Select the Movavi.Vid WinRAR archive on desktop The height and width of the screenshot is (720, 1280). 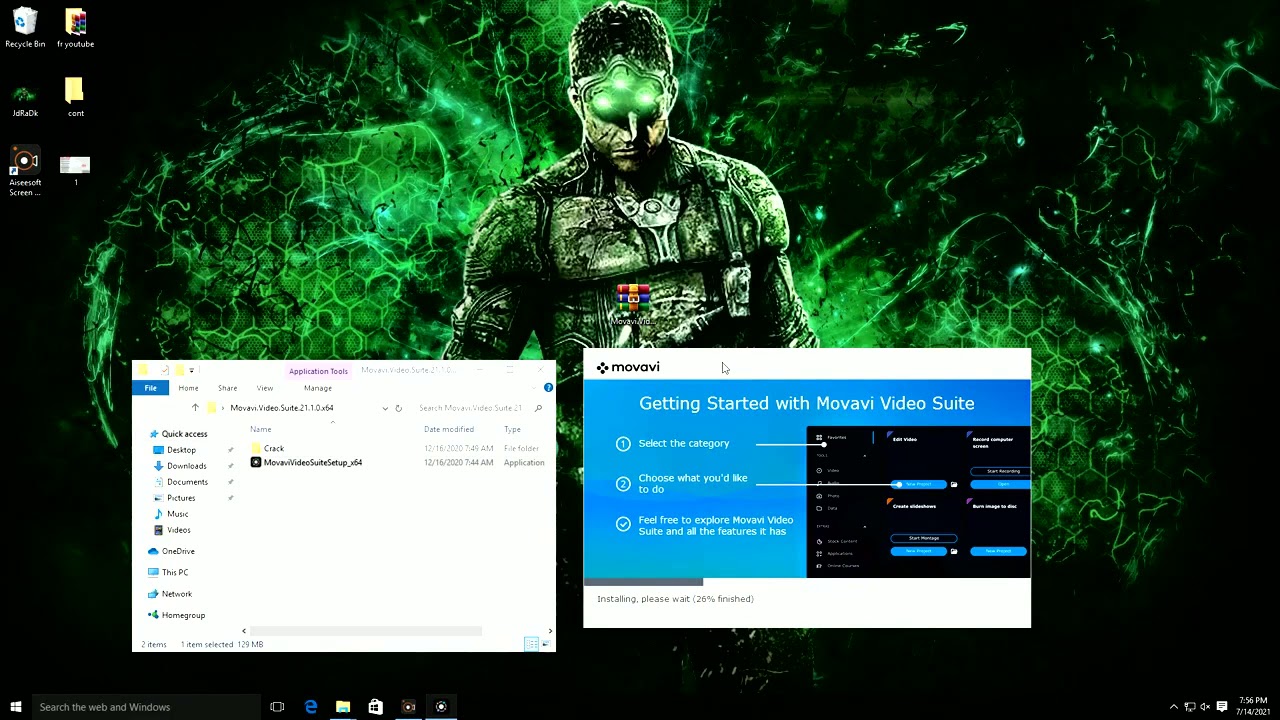[x=632, y=305]
